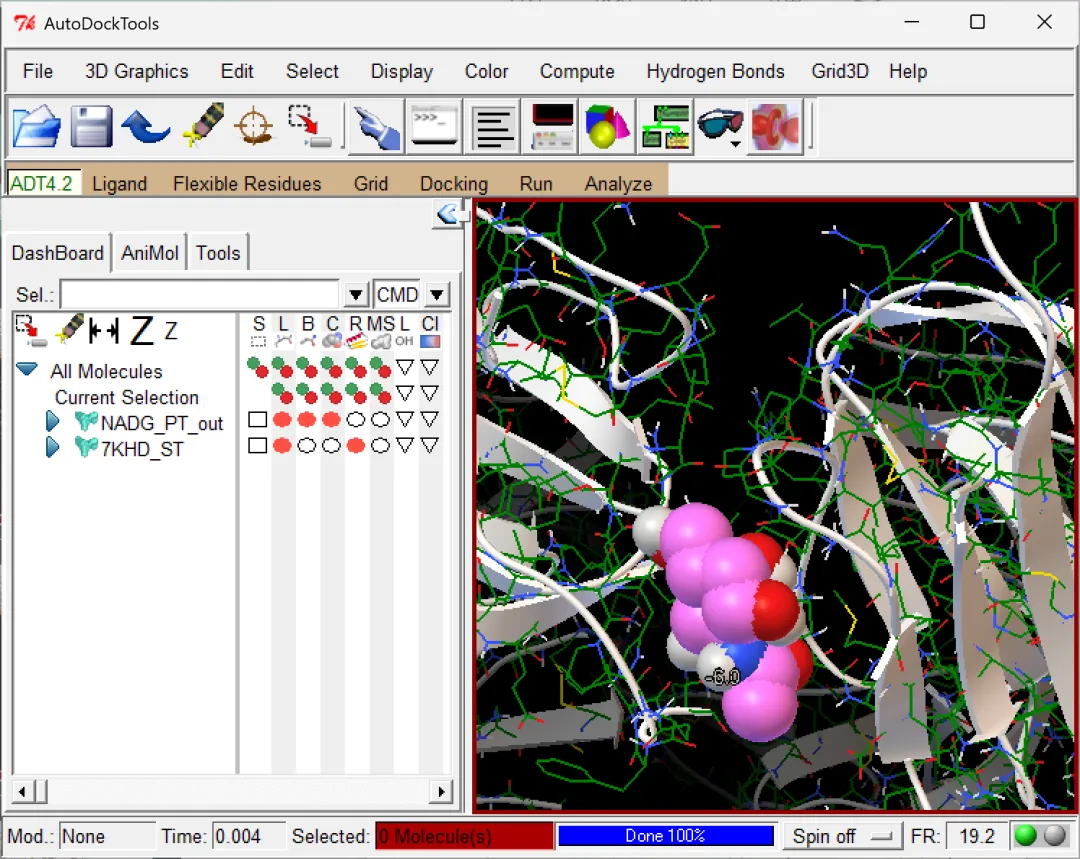Click the toolbar eraser clear-selection icon

pos(202,125)
